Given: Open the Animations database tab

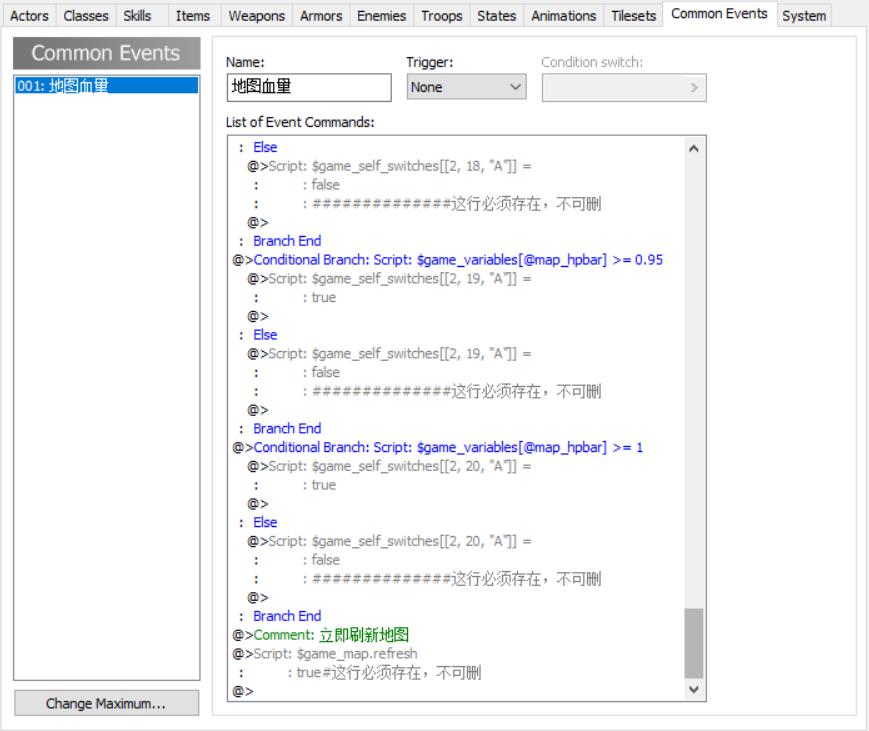Looking at the screenshot, I should [x=564, y=16].
